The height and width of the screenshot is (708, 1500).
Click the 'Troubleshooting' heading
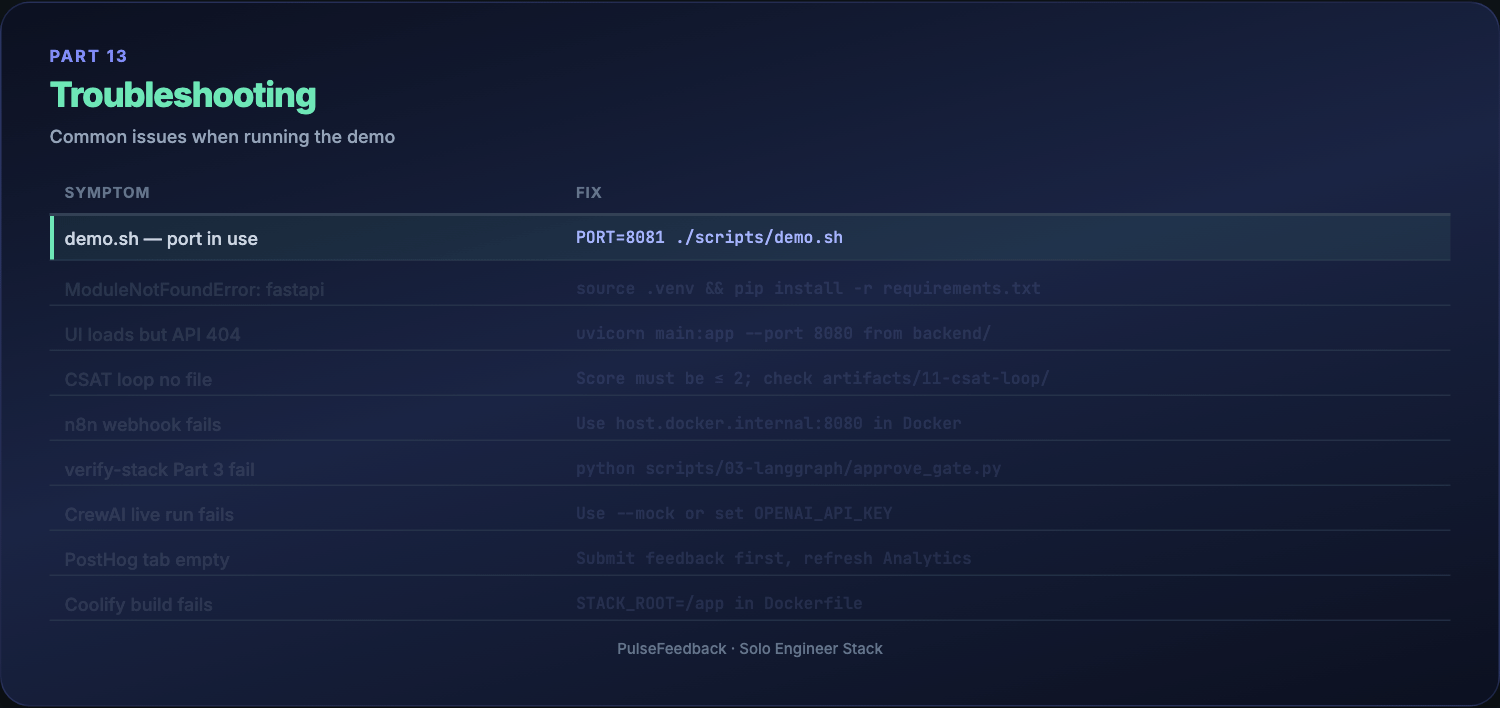pyautogui.click(x=183, y=95)
